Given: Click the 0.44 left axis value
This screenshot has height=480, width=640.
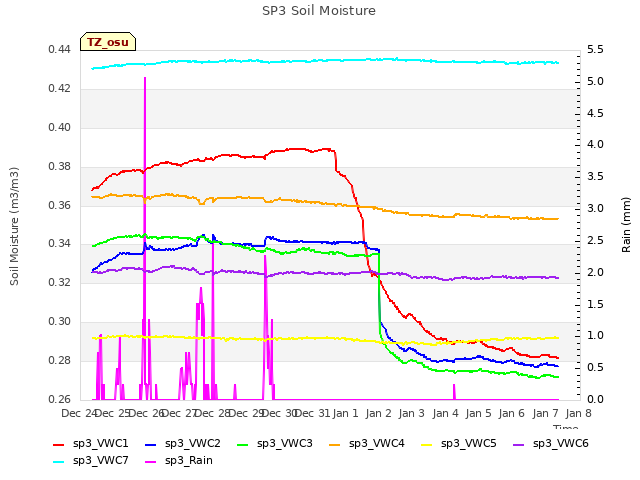Looking at the screenshot, I should tap(60, 49).
